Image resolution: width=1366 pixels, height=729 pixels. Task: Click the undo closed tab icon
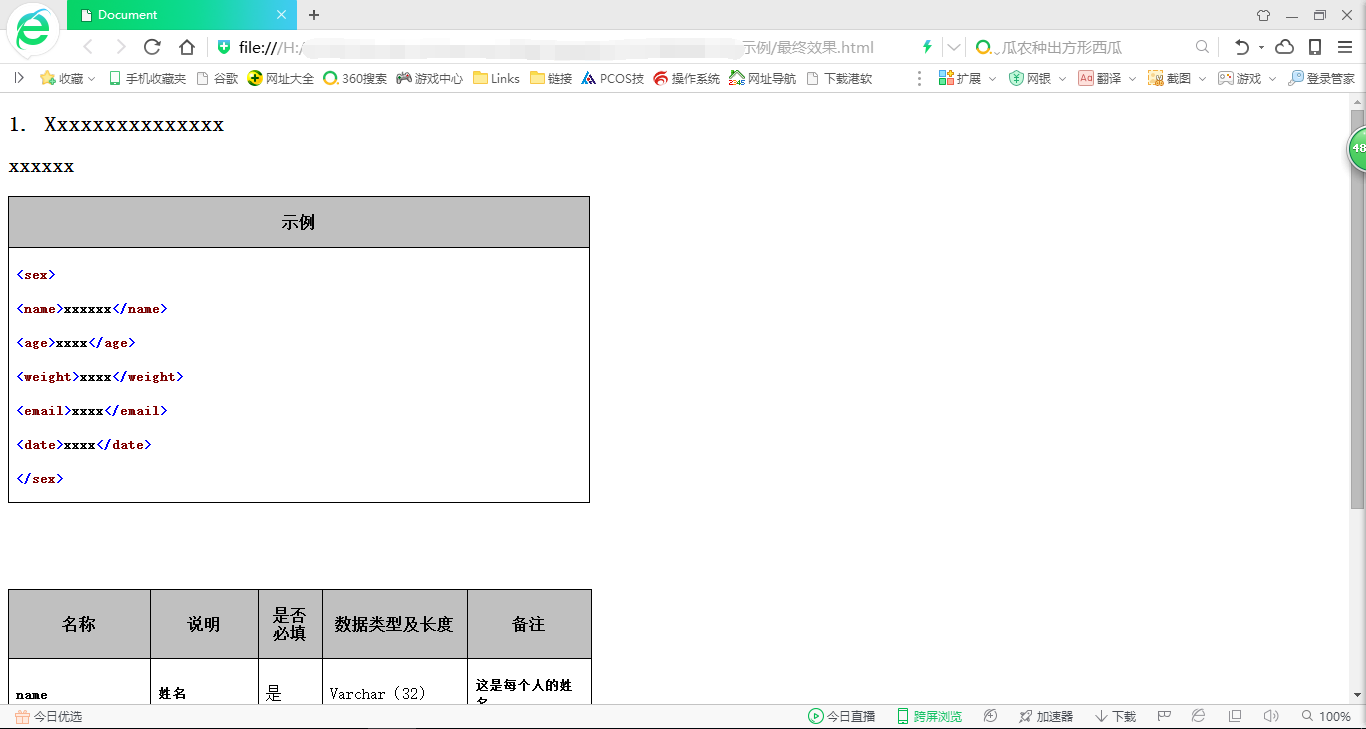pyautogui.click(x=1241, y=47)
